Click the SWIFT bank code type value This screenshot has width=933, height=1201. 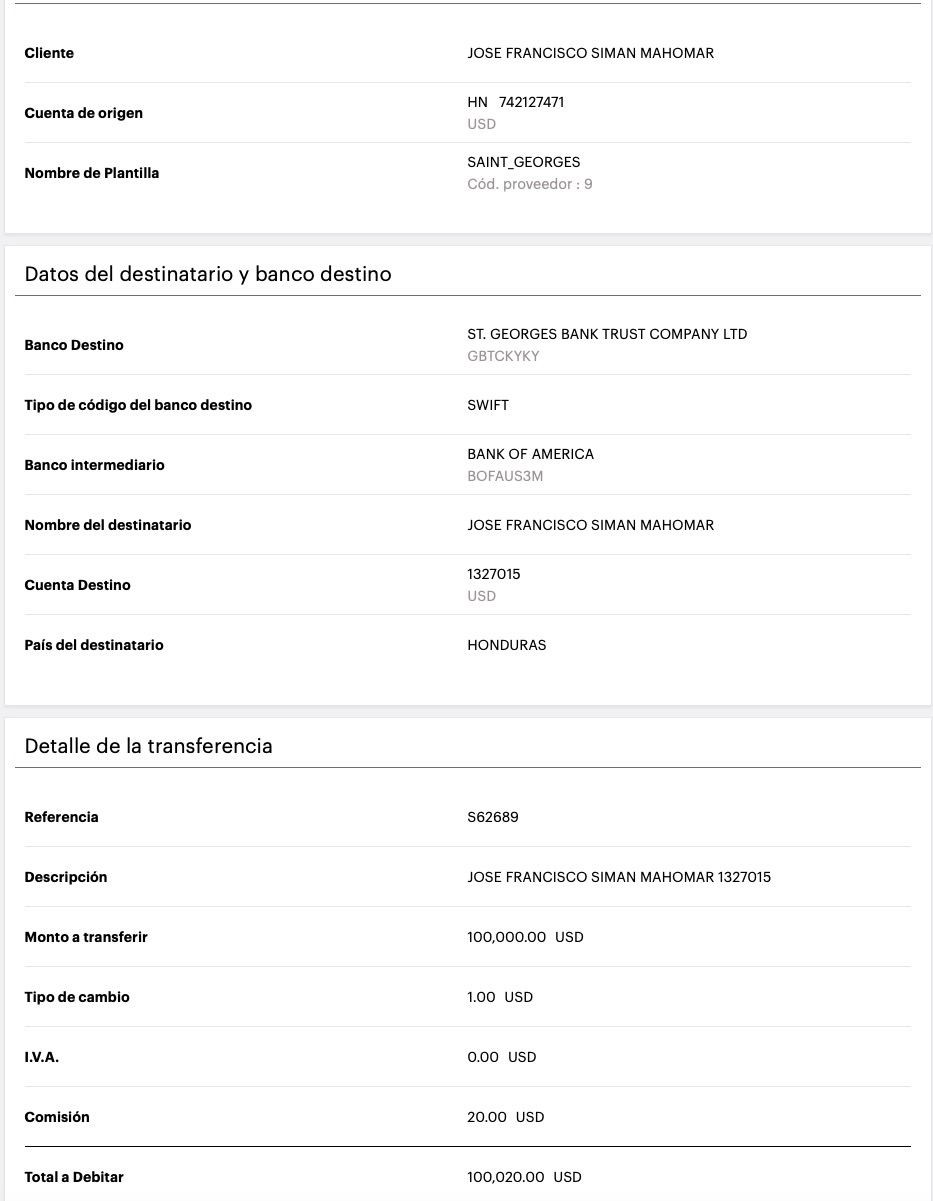(488, 405)
